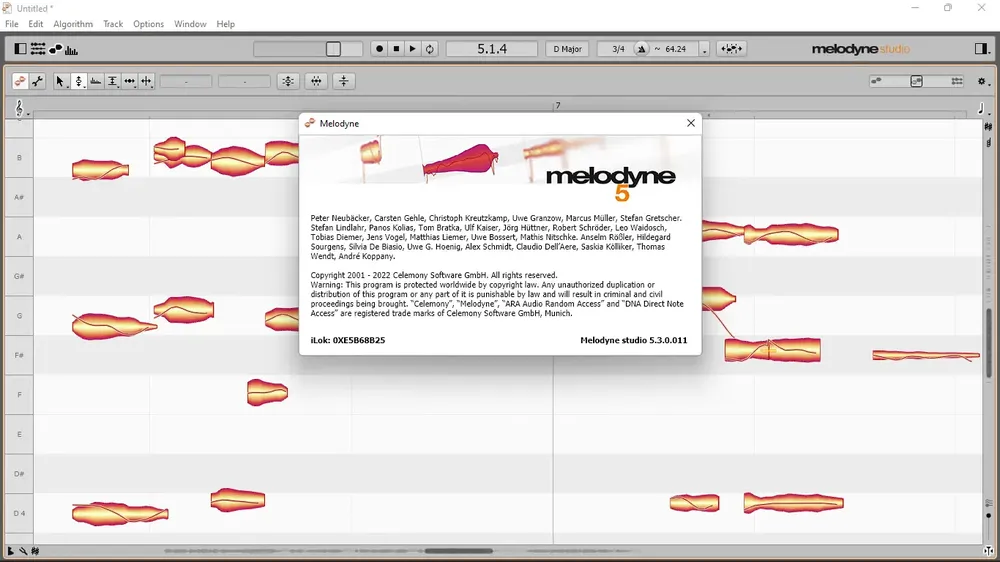Click the bottom-left magnifier zoom icon
1000x562 pixels.
click(x=23, y=551)
